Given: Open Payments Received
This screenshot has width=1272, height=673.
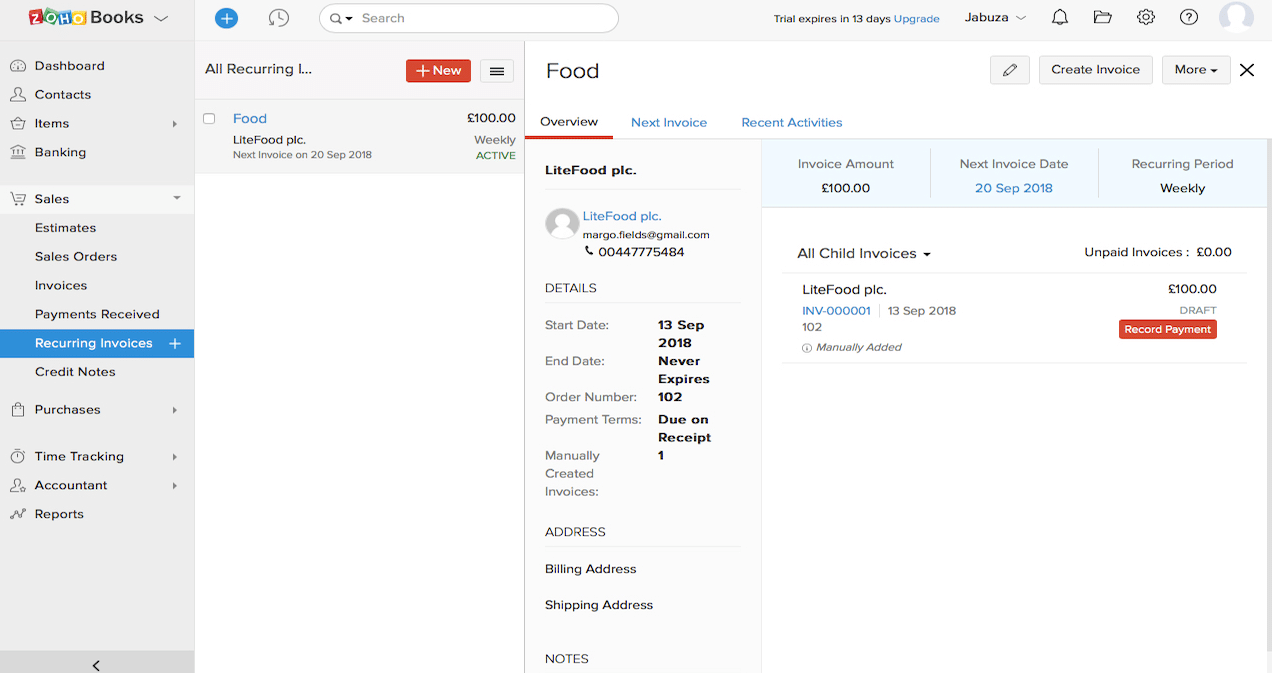Looking at the screenshot, I should 96,314.
